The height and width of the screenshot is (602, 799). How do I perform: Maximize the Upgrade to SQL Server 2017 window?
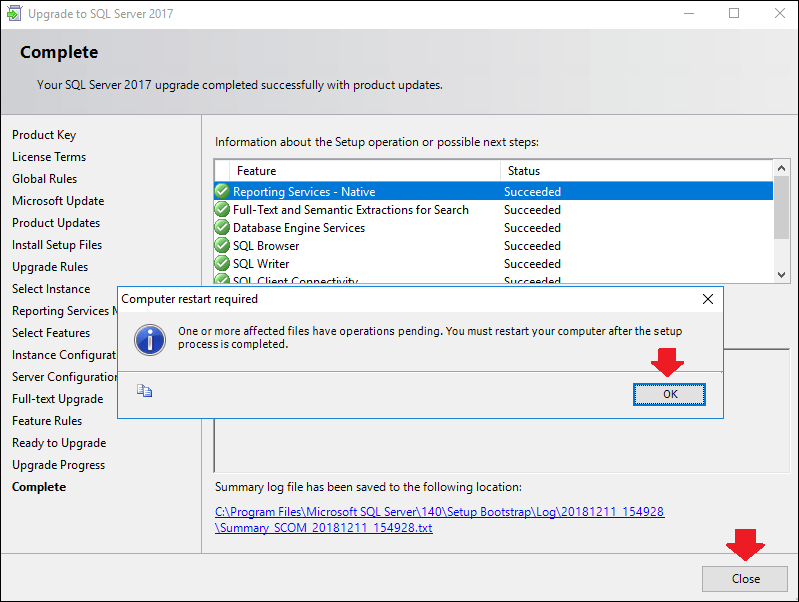(734, 13)
